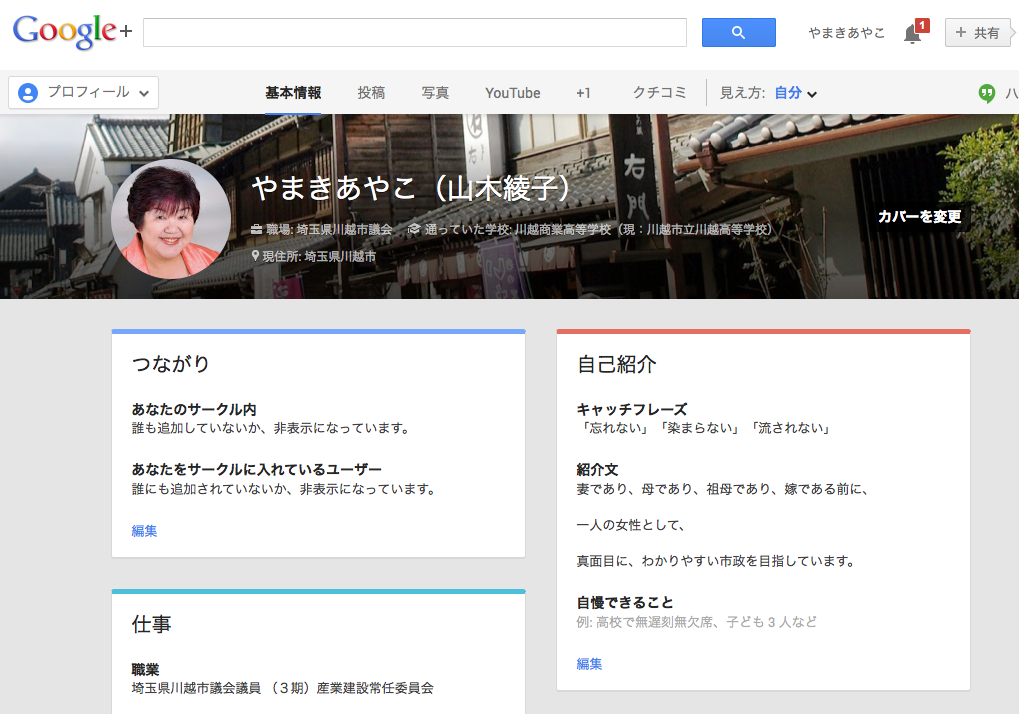Open the +1 tab

pyautogui.click(x=583, y=93)
